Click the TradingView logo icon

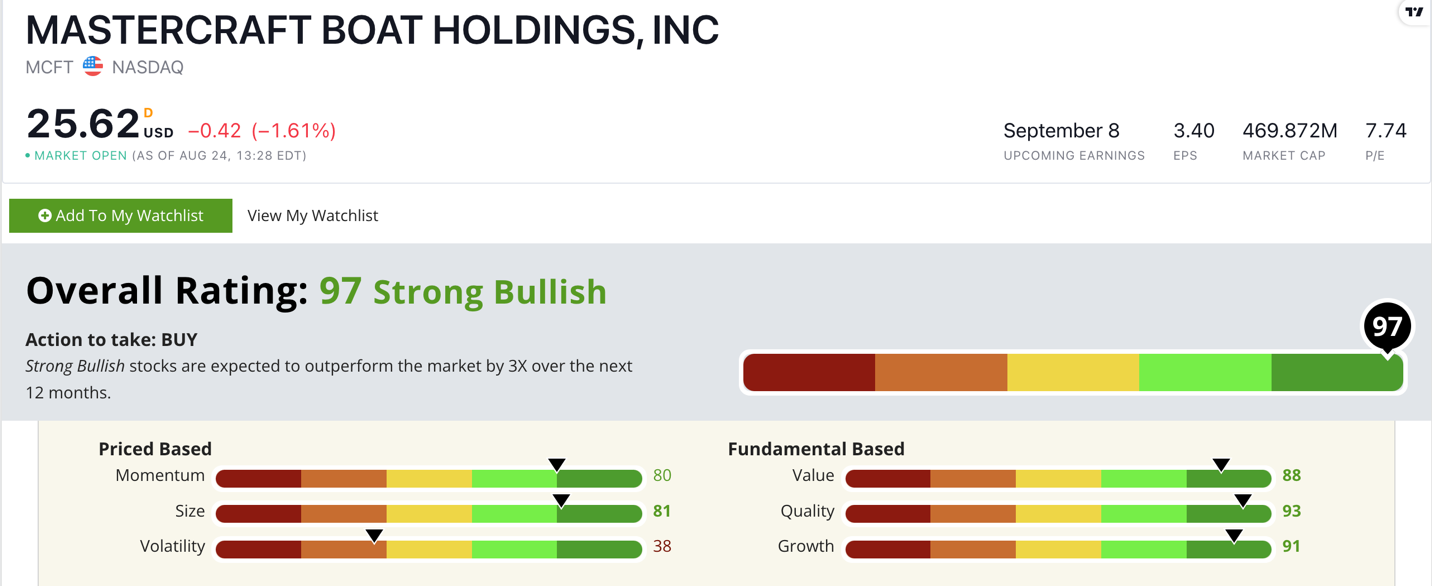(1414, 12)
